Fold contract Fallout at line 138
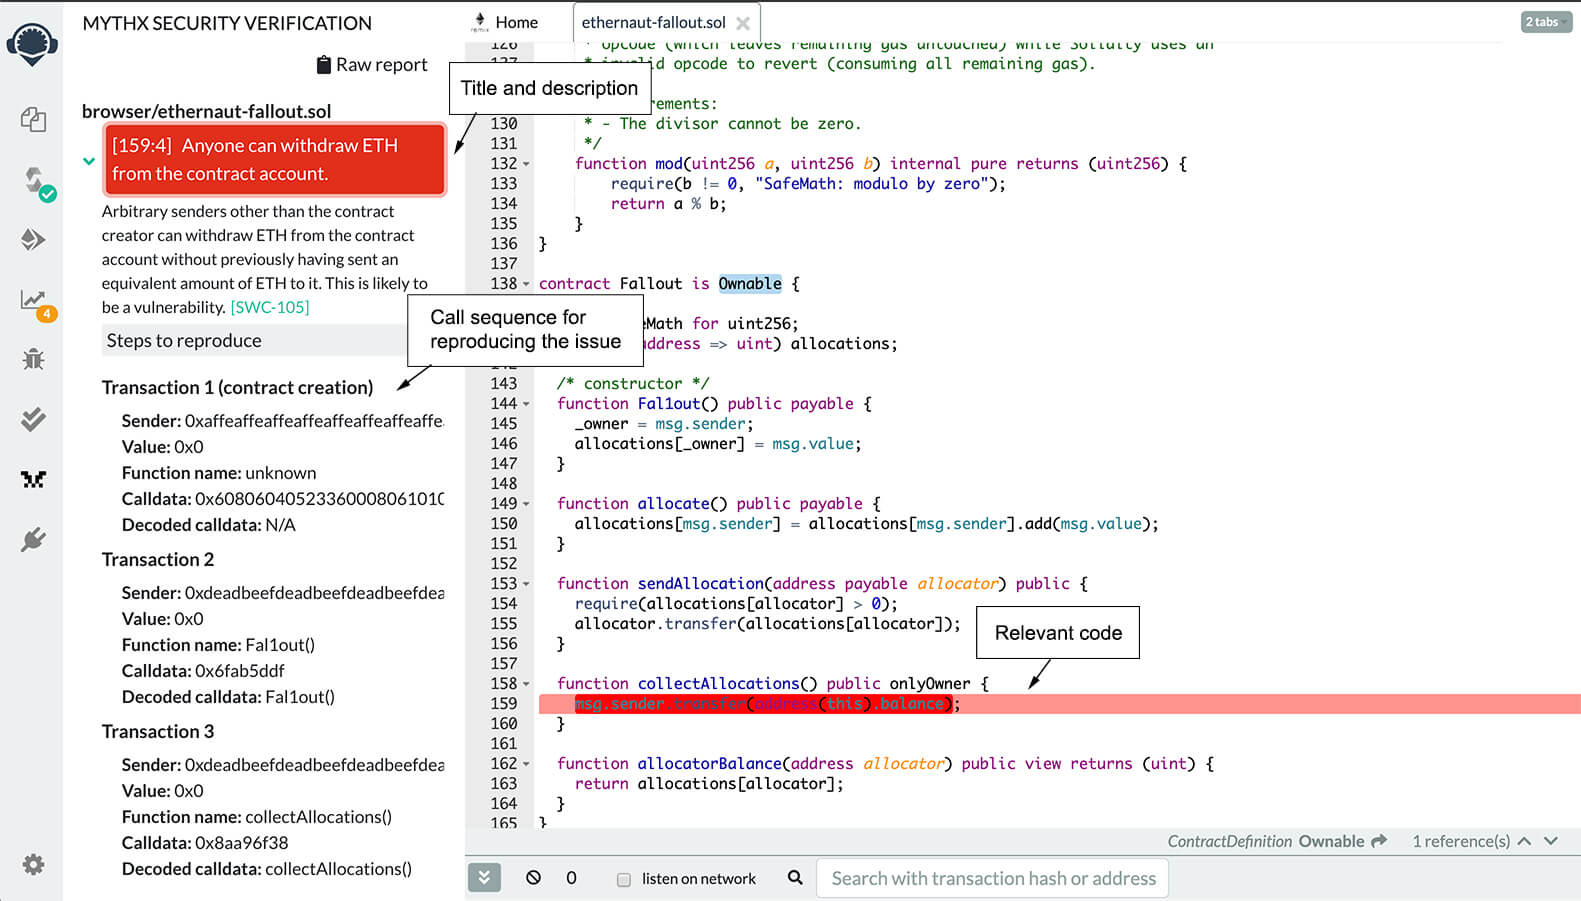The height and width of the screenshot is (901, 1581). click(x=526, y=284)
